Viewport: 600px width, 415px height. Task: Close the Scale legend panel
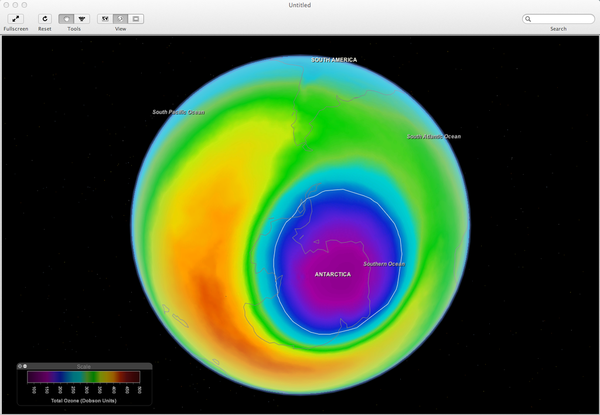(21, 366)
